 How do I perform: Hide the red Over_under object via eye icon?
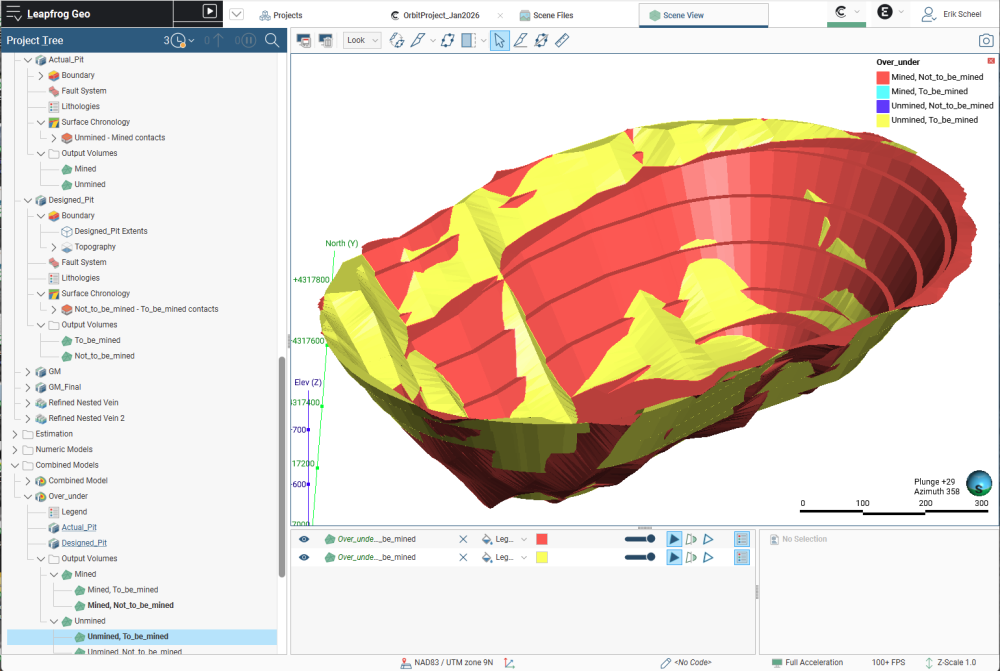coord(304,540)
